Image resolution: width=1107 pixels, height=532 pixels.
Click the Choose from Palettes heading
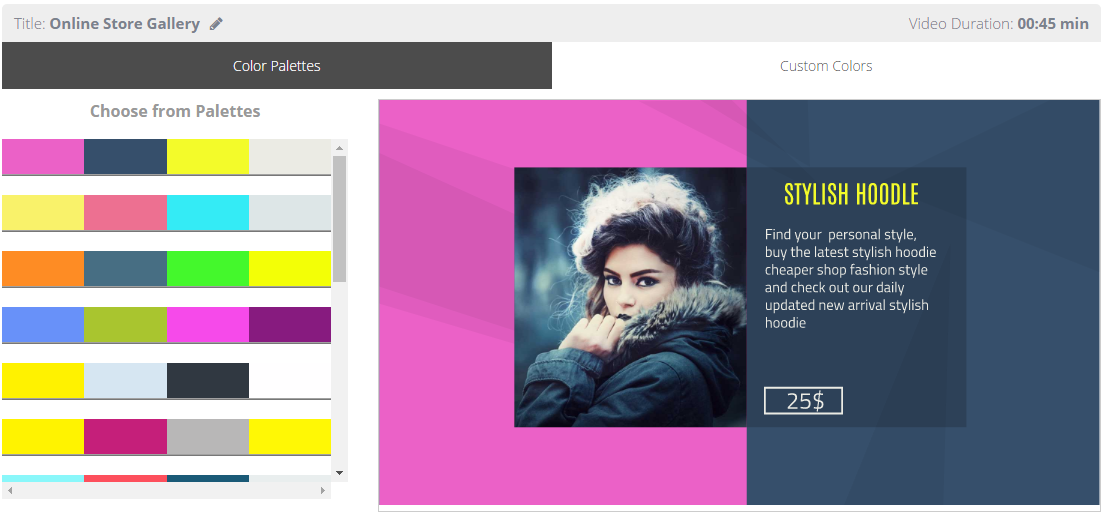175,111
